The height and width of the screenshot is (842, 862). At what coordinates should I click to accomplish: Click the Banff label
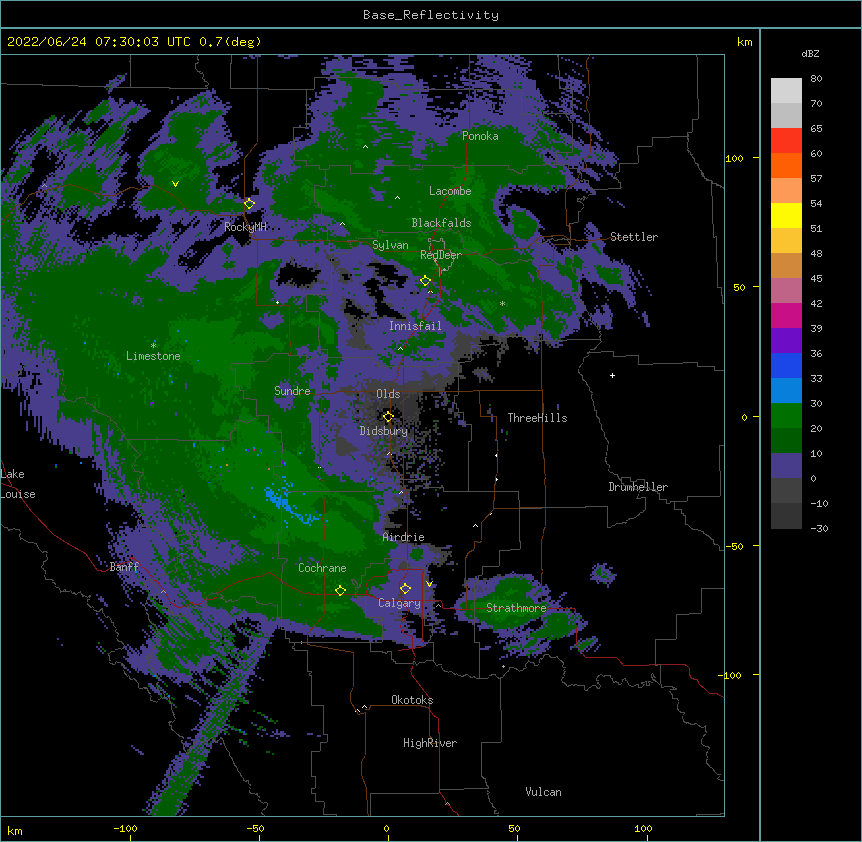(x=124, y=567)
